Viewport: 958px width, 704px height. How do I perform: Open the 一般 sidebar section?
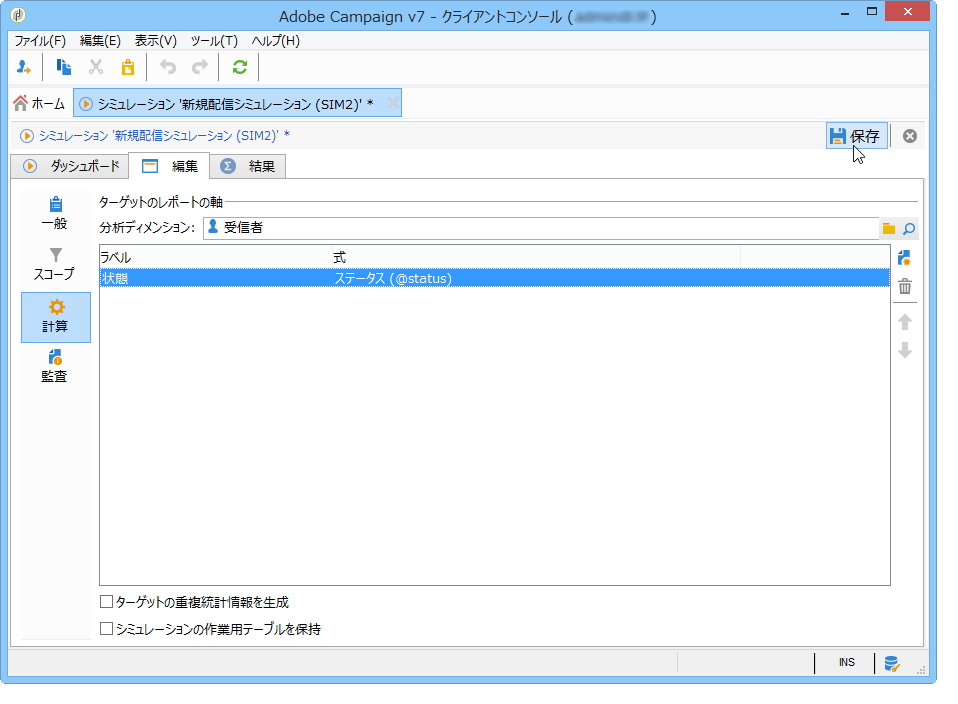click(55, 213)
